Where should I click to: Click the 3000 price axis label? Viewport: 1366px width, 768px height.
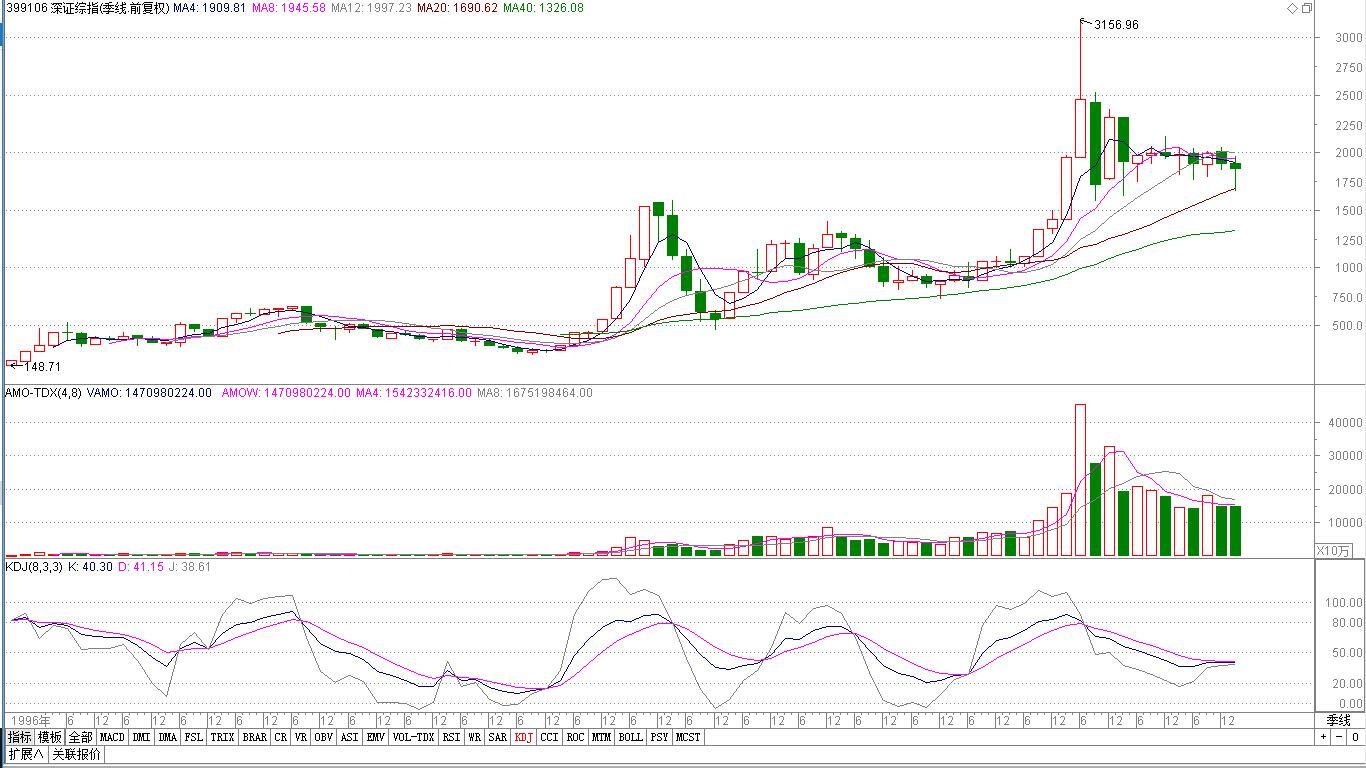(1347, 38)
